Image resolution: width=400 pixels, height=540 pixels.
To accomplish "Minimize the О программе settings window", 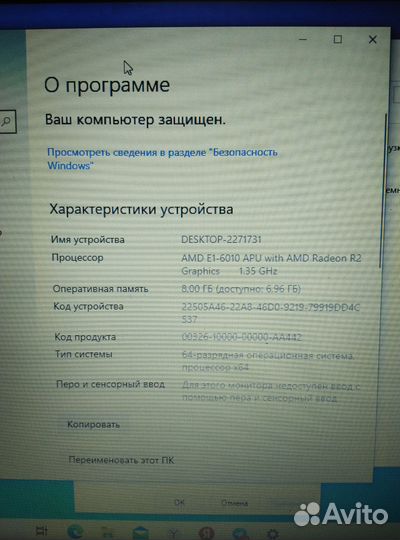I will click(303, 39).
